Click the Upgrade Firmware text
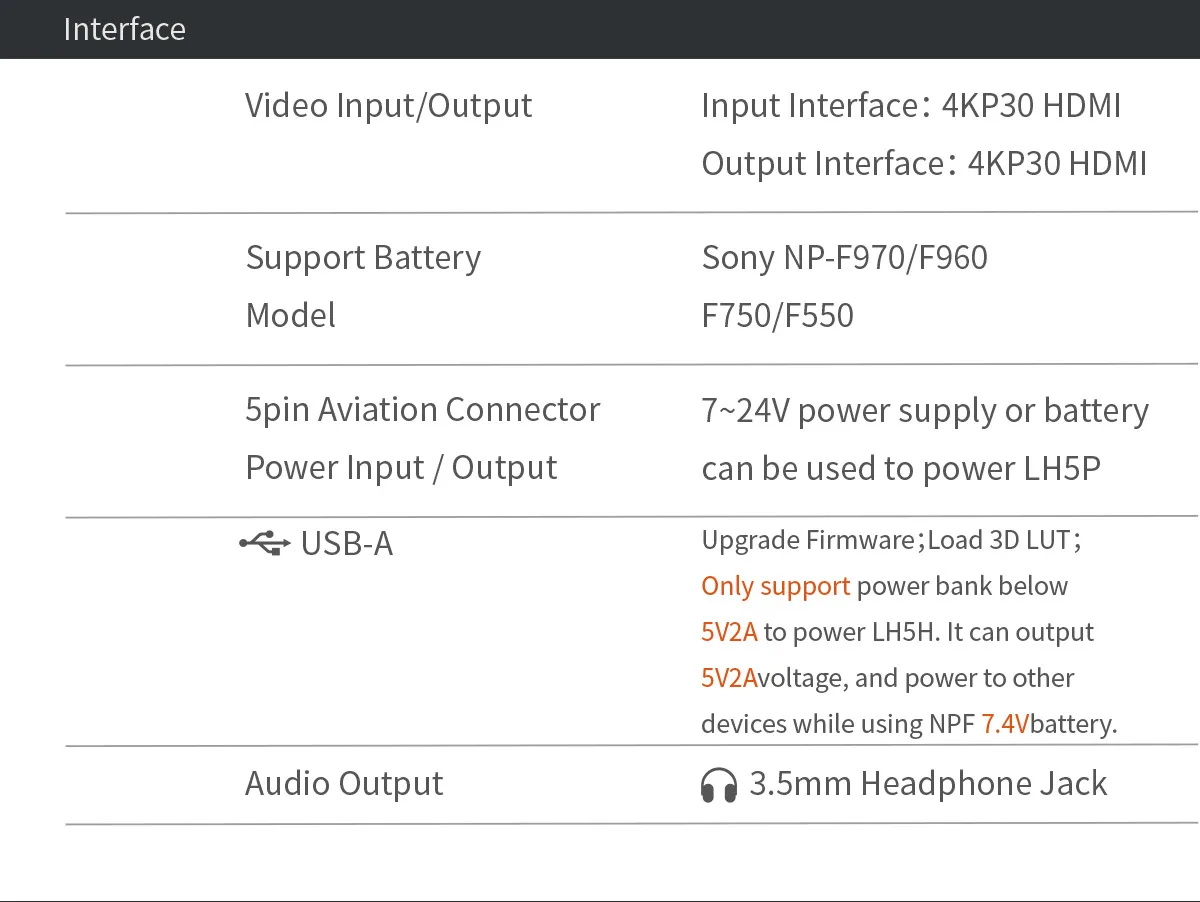The height and width of the screenshot is (902, 1200). (807, 541)
